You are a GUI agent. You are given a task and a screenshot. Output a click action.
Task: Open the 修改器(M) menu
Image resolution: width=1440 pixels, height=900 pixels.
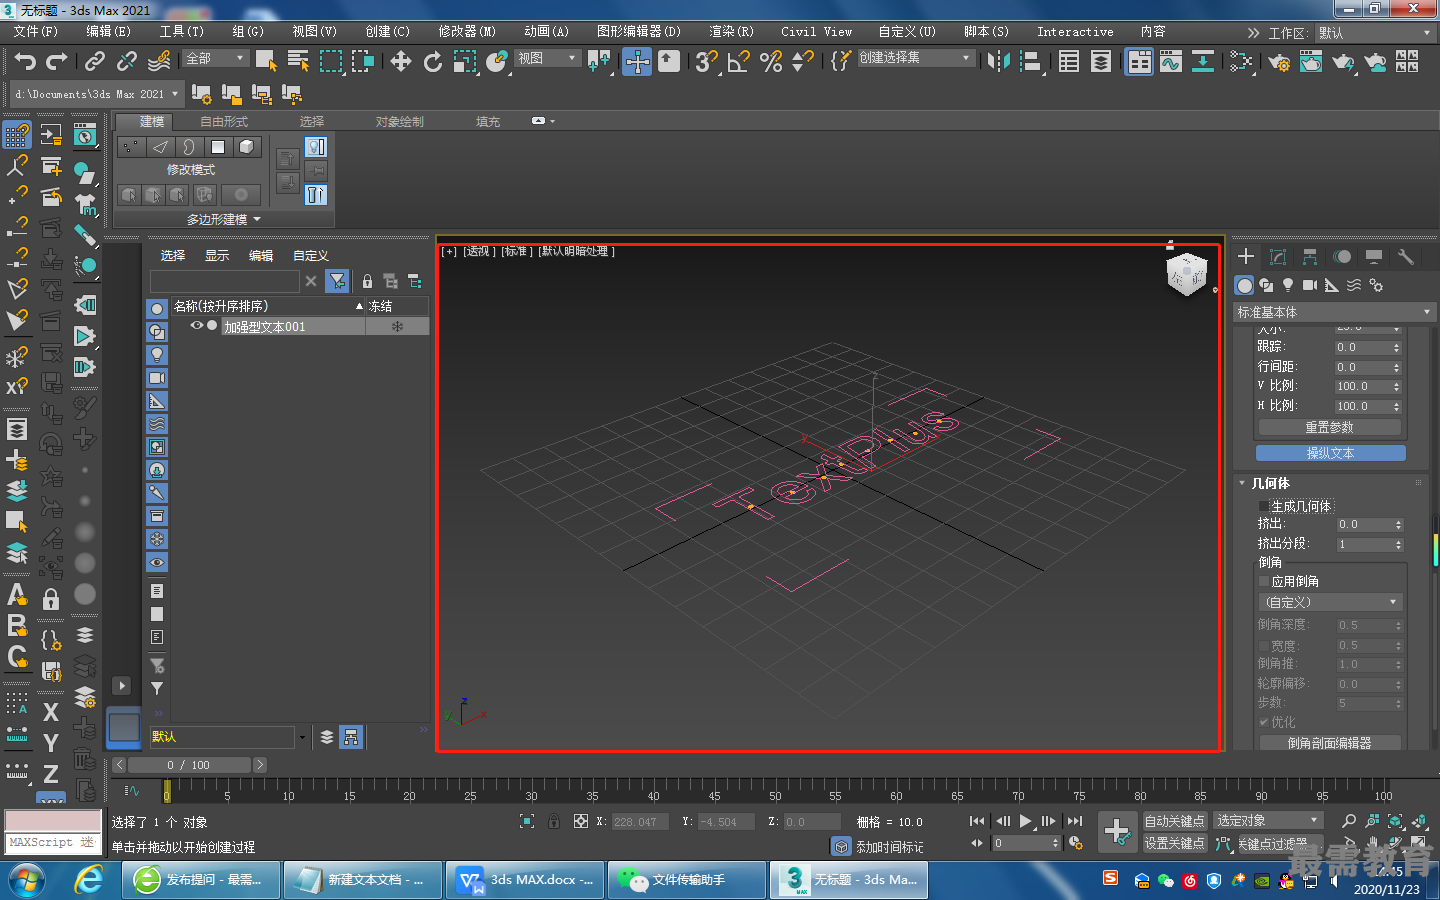[x=467, y=32]
